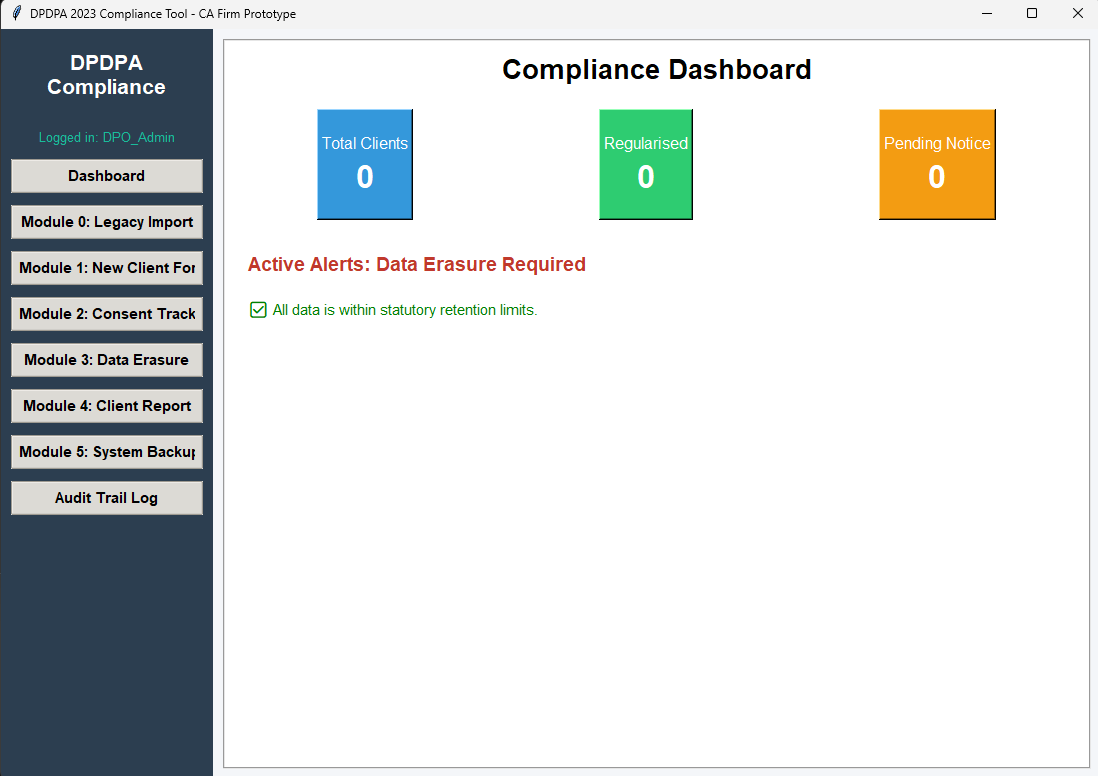
Task: View the Audit Trail Log
Action: [x=107, y=498]
